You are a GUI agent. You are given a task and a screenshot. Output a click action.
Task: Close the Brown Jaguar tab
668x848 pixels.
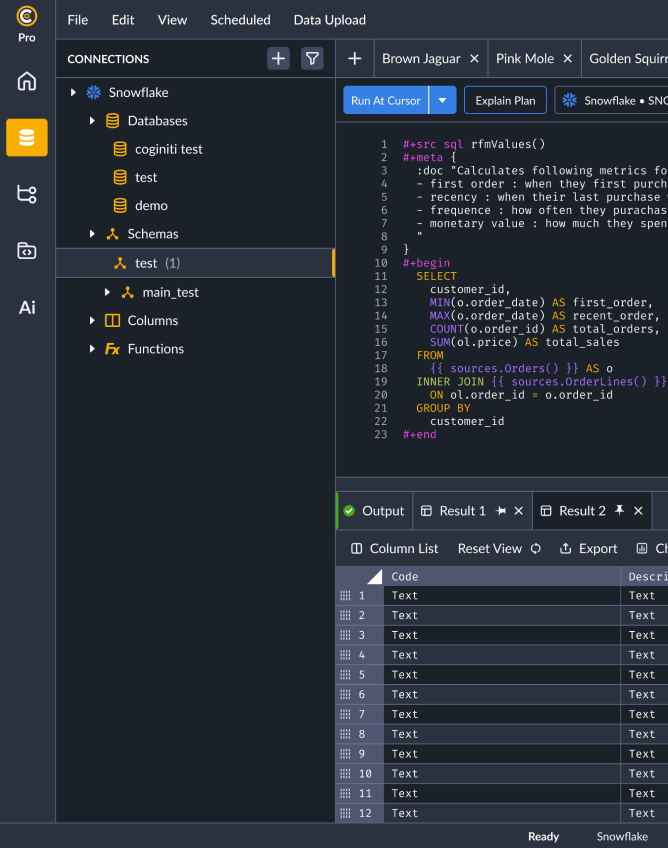[474, 59]
